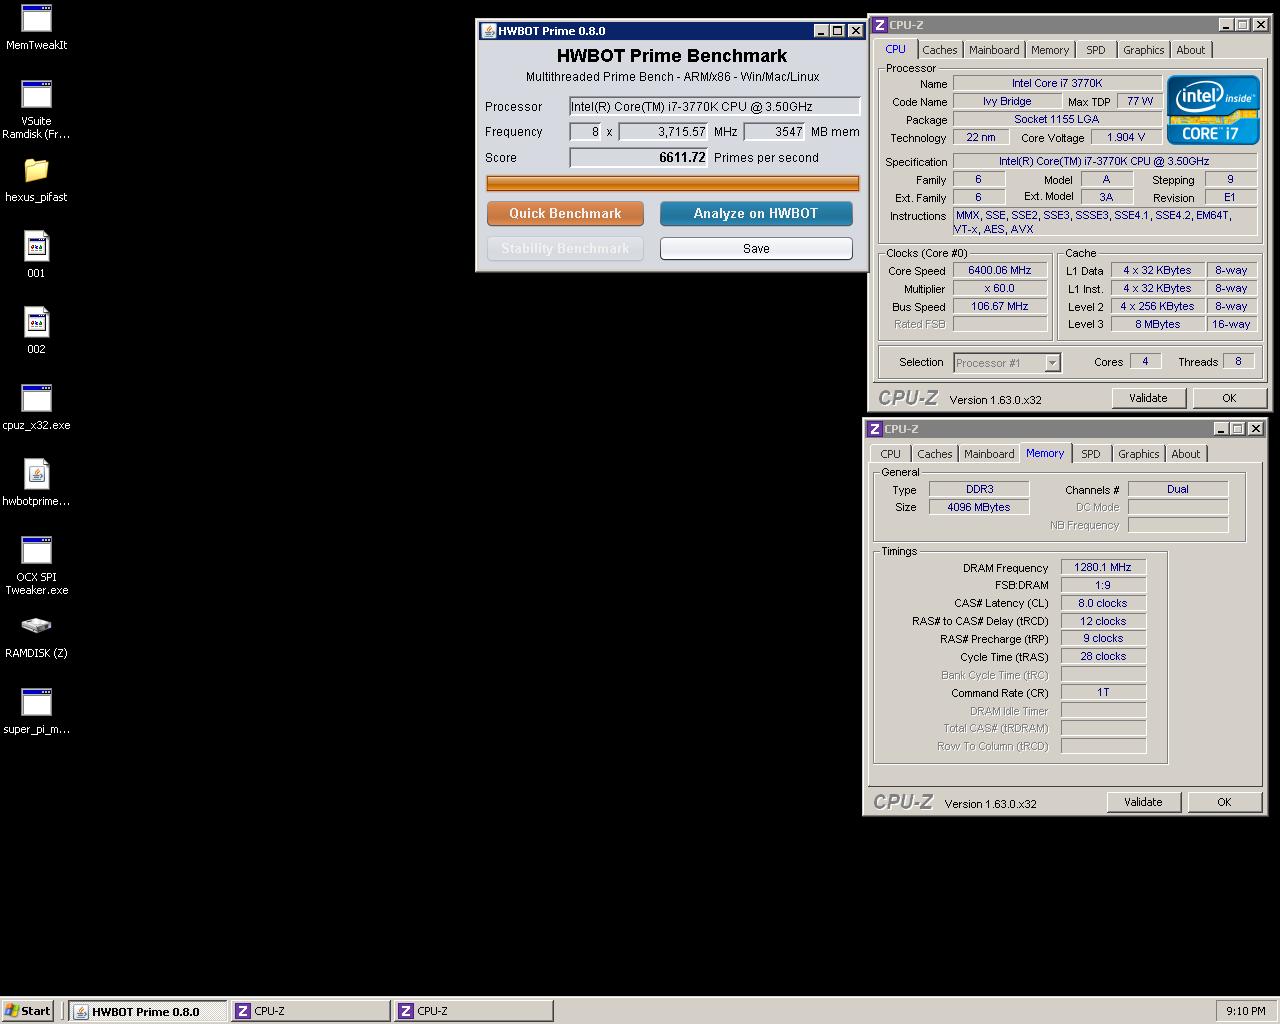
Task: Run the Quick Benchmark
Action: pos(565,213)
